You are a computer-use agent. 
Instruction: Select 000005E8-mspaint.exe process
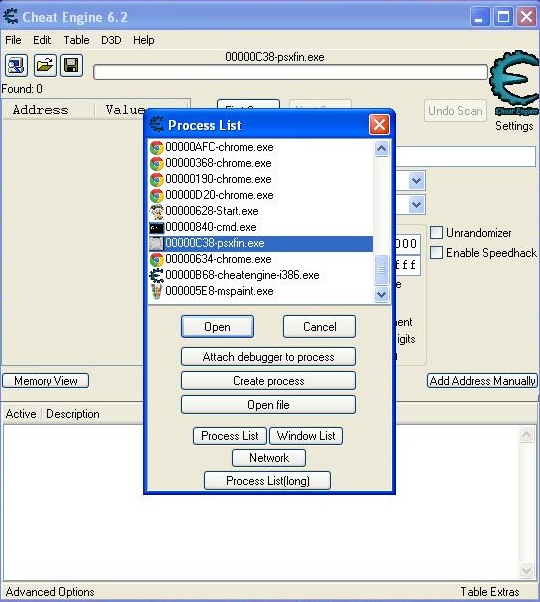click(261, 291)
